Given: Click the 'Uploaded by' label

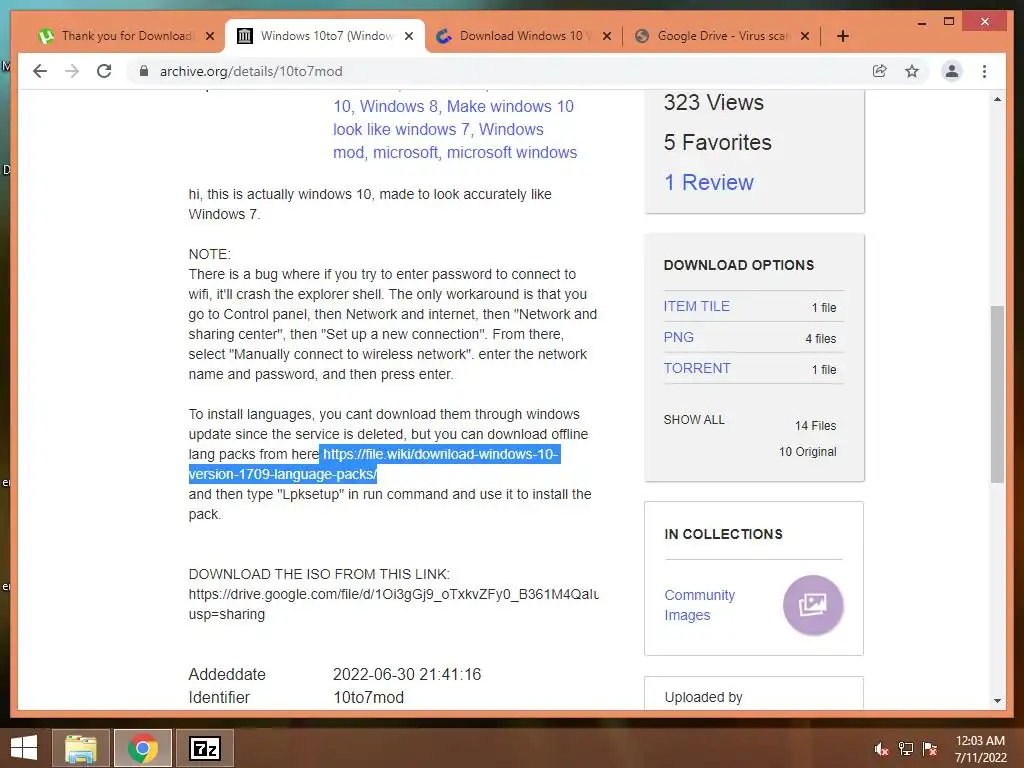Looking at the screenshot, I should pos(703,697).
